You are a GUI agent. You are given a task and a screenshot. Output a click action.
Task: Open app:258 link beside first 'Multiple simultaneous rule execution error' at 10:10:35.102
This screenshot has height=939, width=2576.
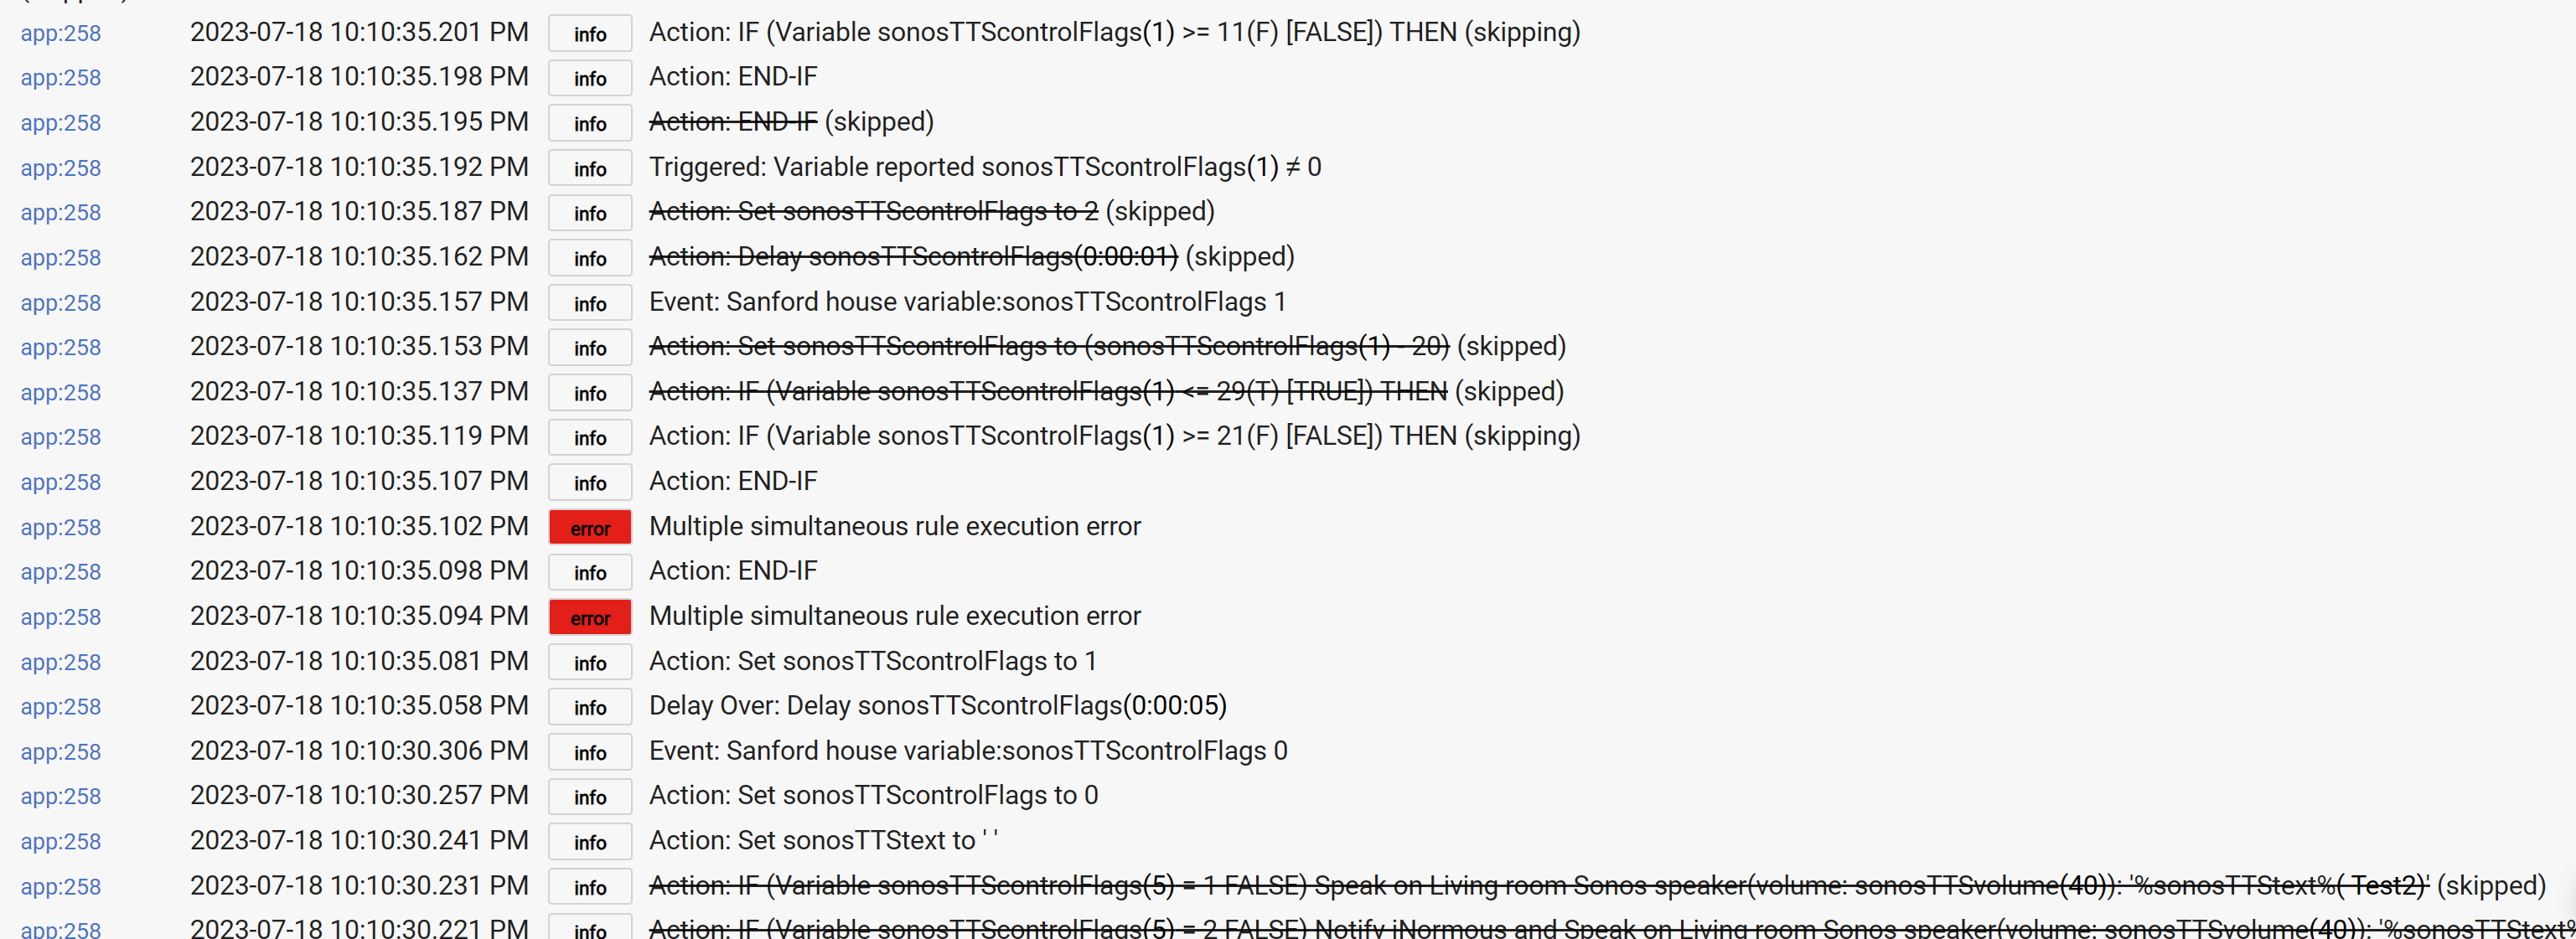(61, 527)
